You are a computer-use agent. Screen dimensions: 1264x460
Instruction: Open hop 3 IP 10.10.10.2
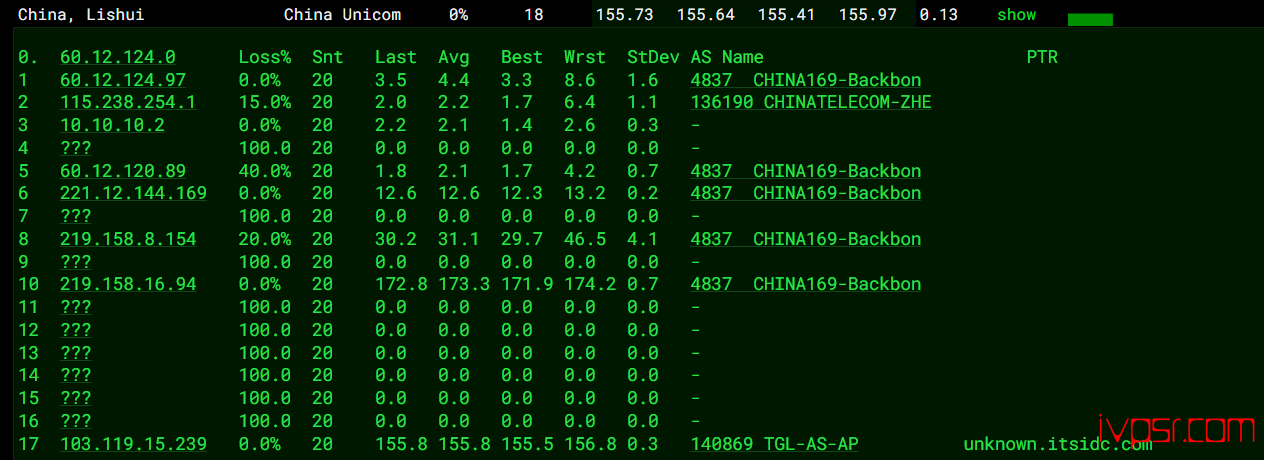pyautogui.click(x=112, y=125)
